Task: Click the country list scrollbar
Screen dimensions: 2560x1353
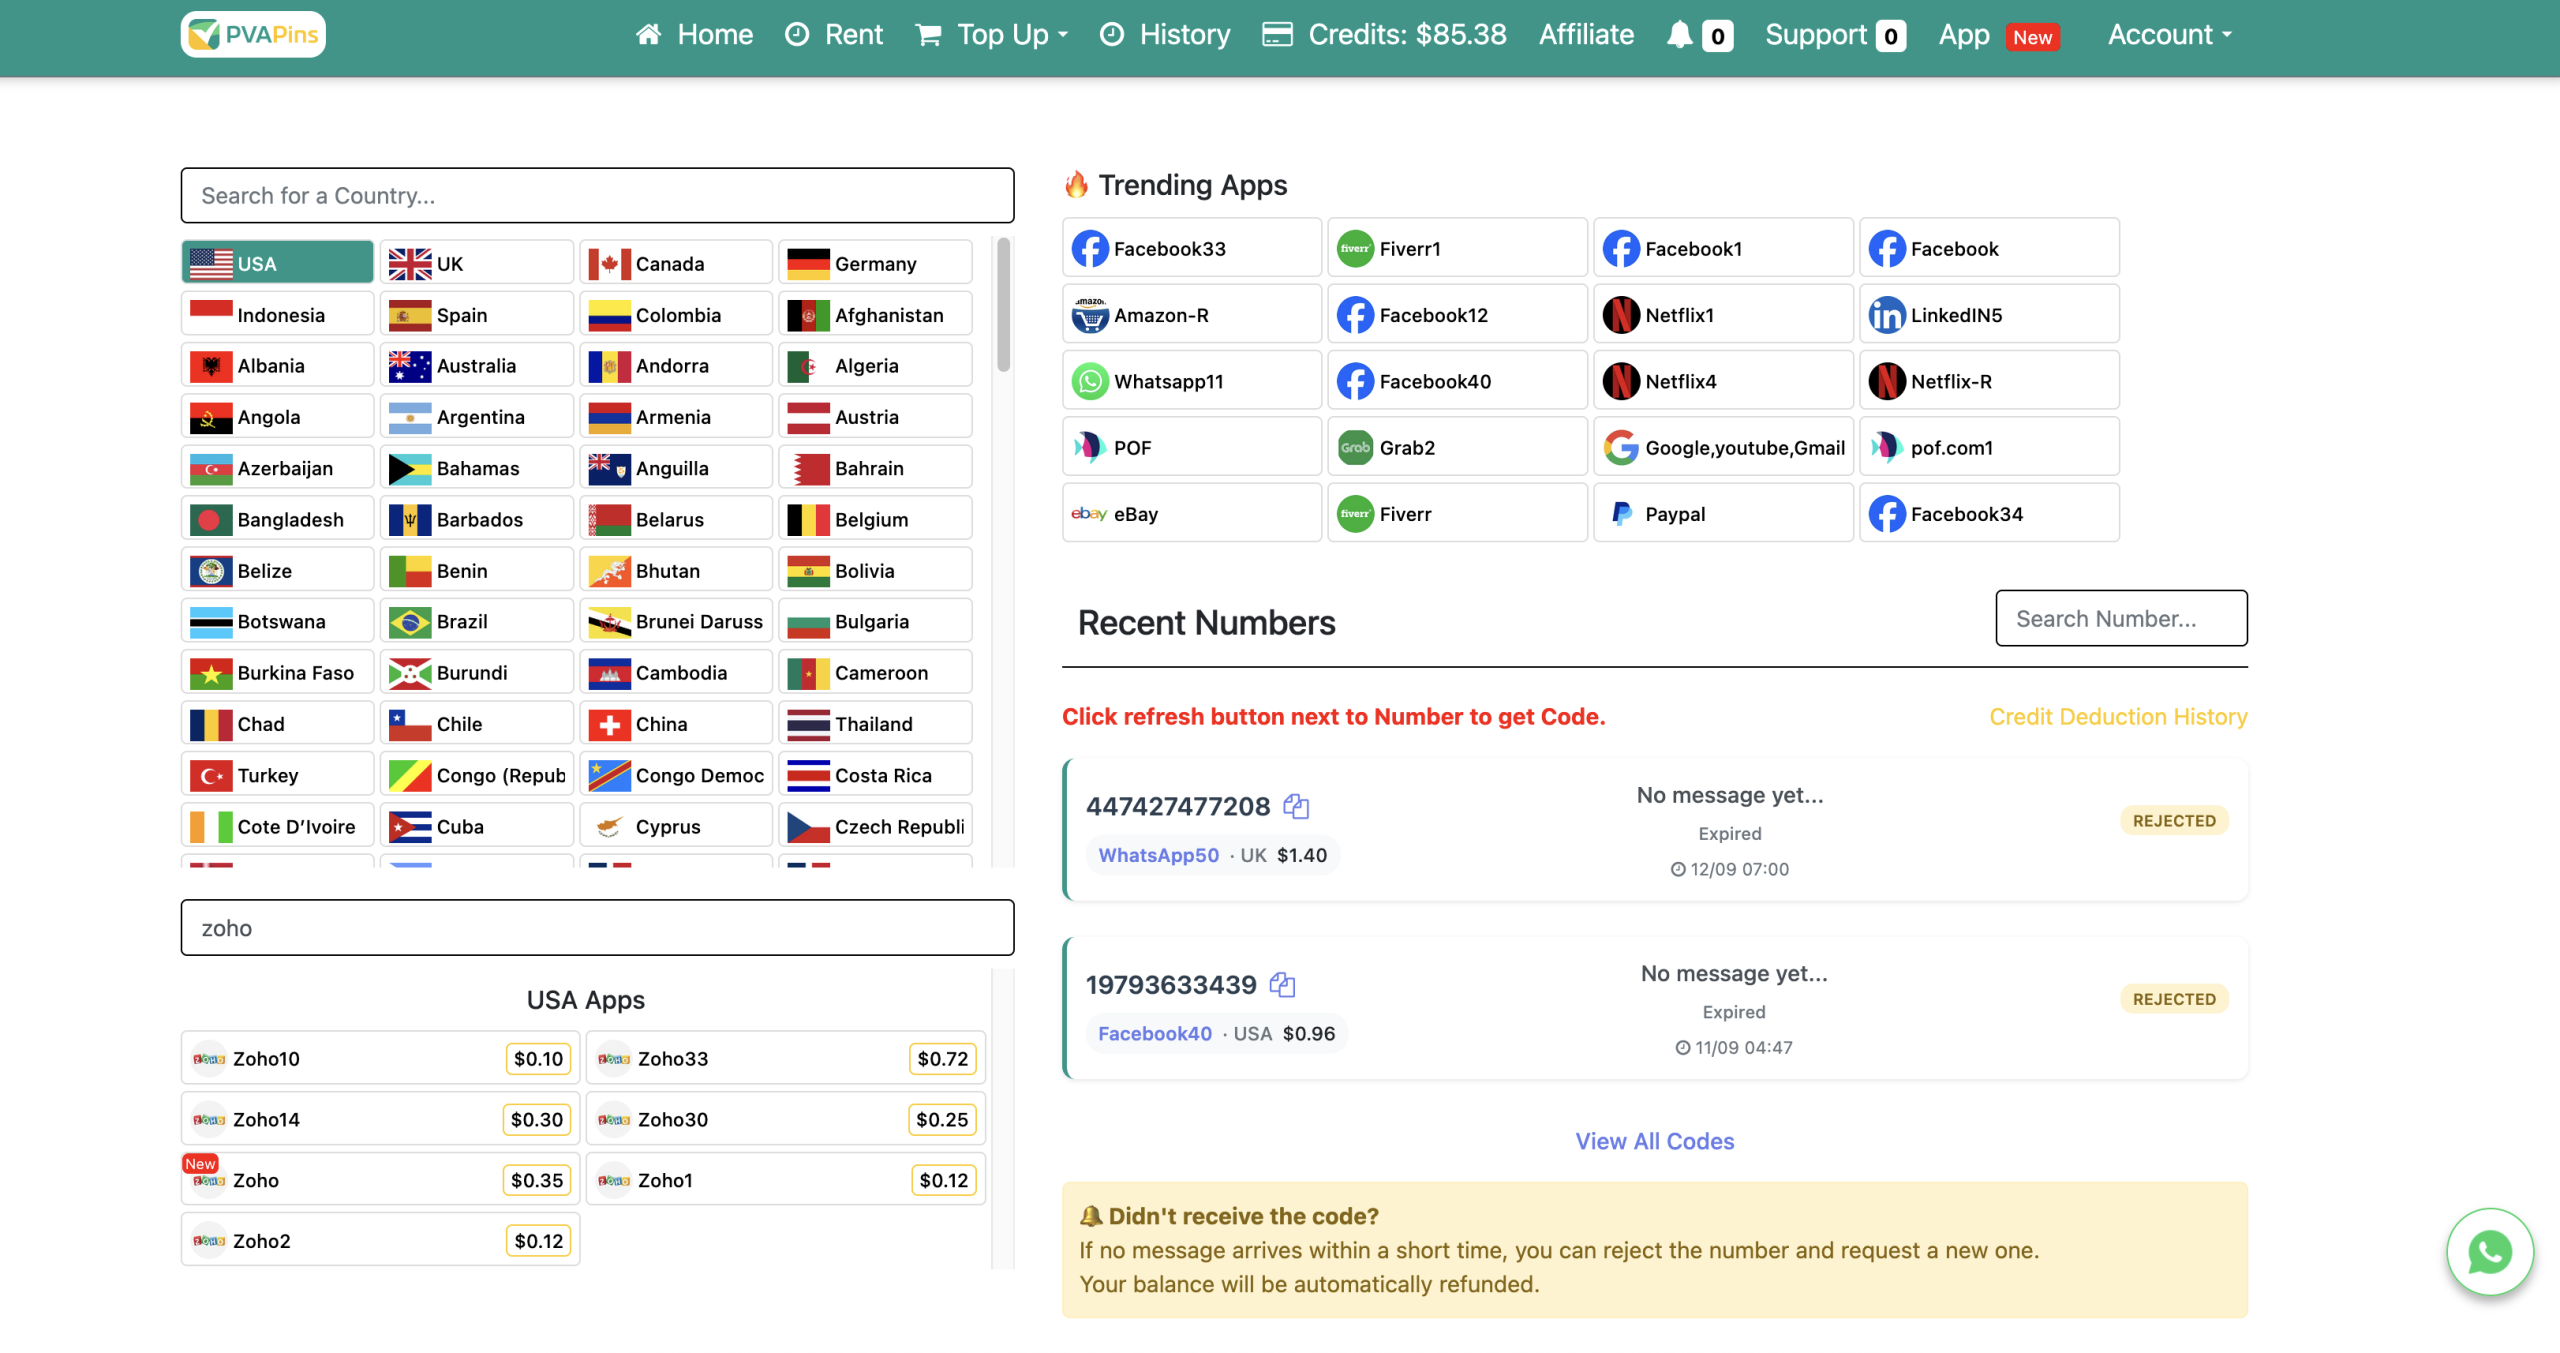Action: coord(1003,305)
